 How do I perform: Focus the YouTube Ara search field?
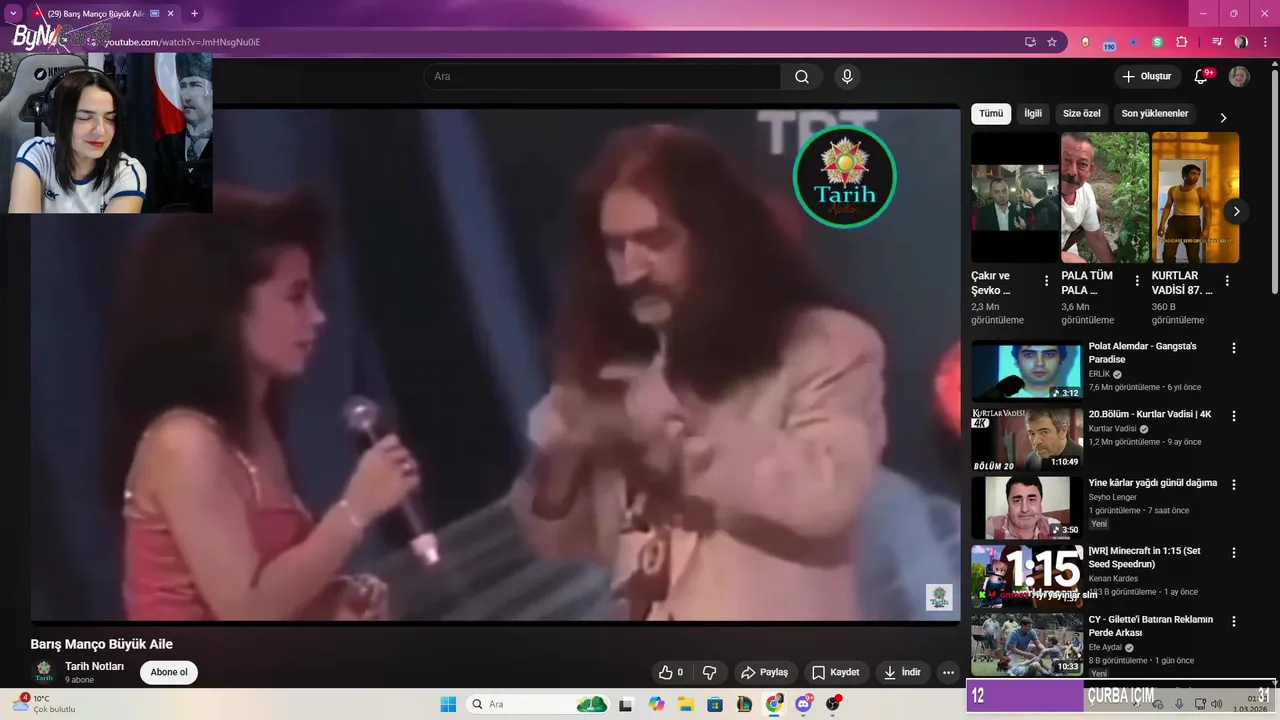point(602,77)
